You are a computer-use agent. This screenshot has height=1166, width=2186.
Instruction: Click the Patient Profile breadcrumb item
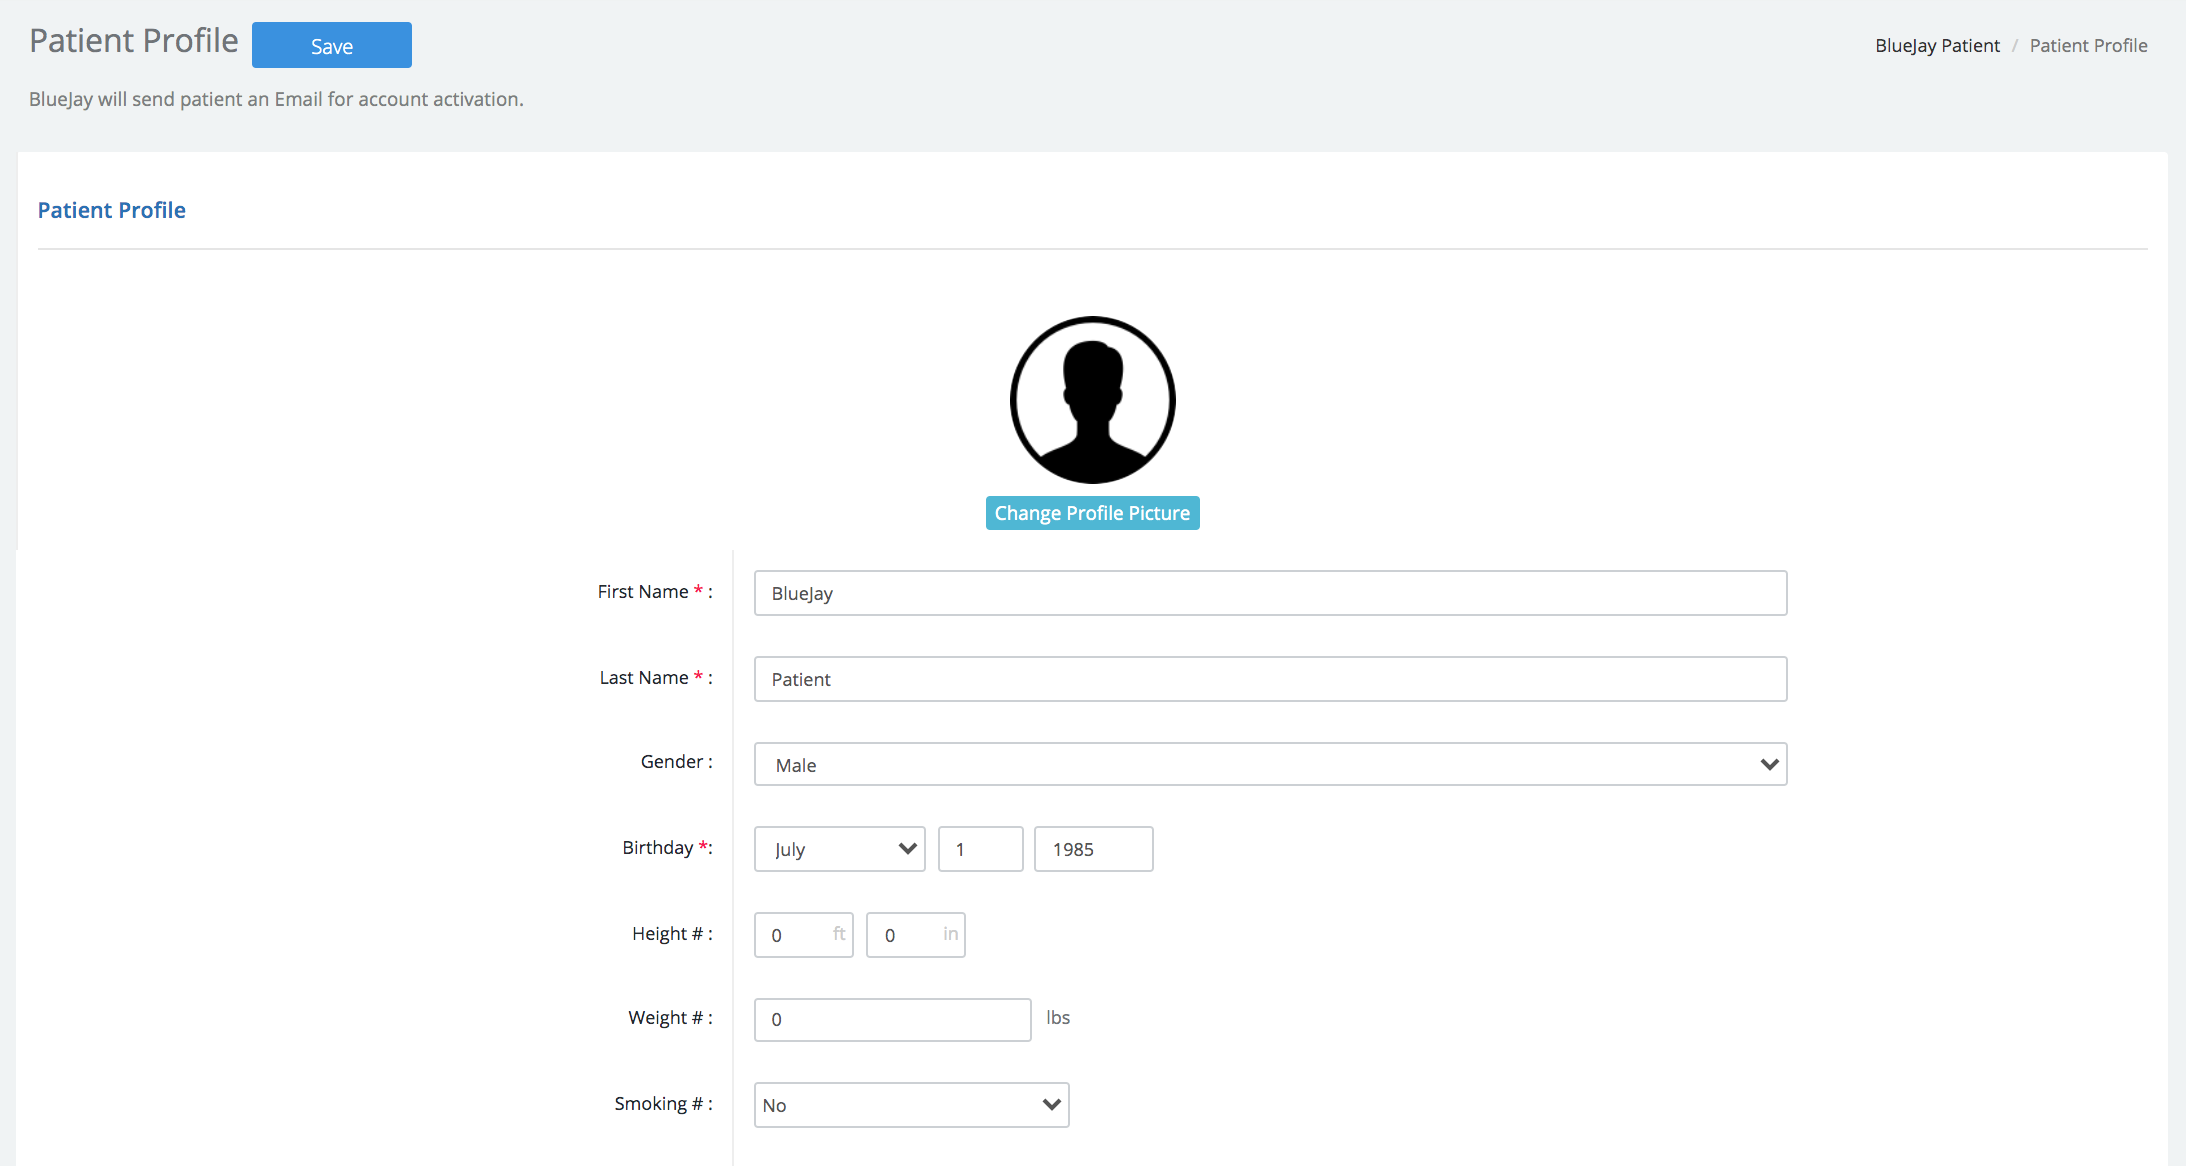(2088, 45)
